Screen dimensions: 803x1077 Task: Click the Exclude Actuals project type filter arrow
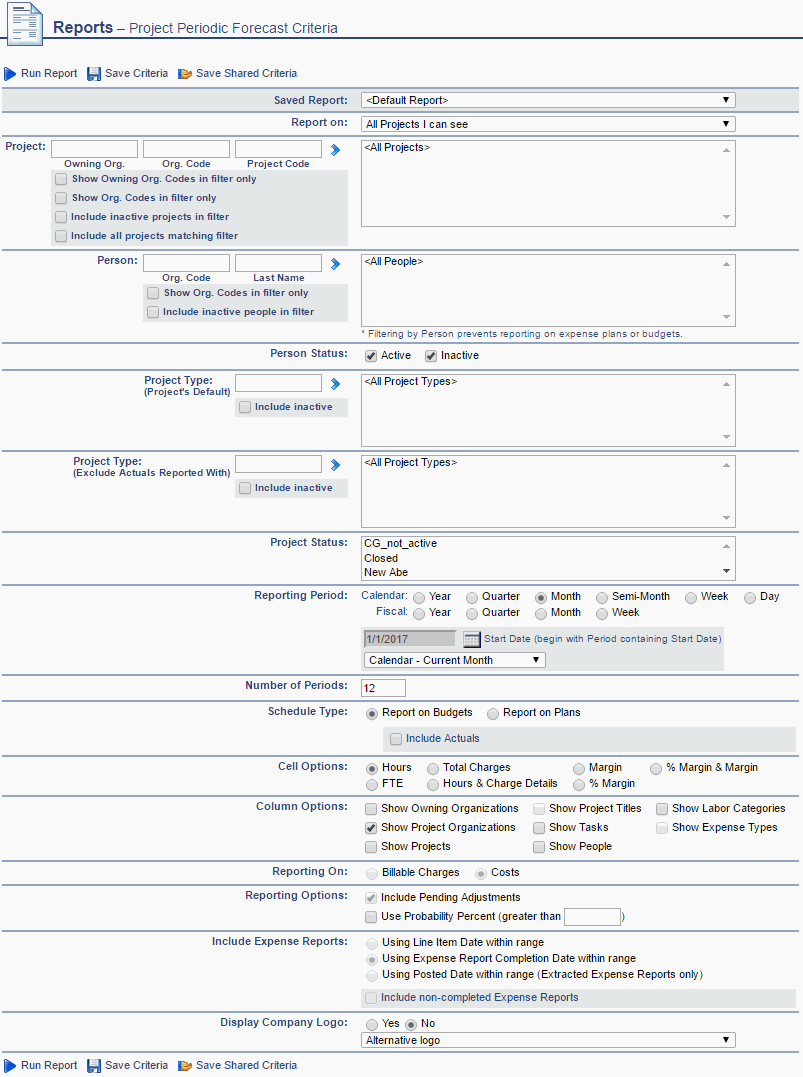pos(335,465)
